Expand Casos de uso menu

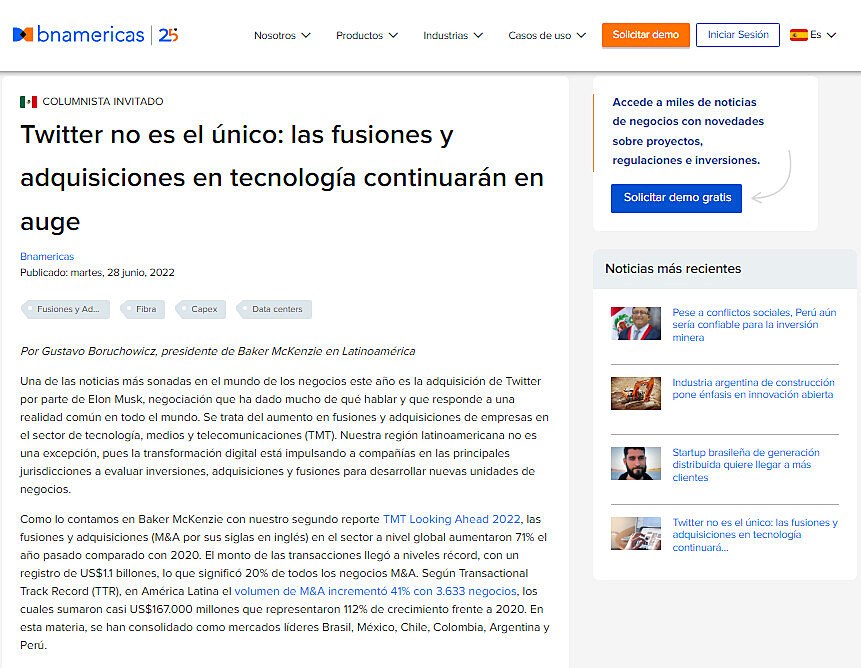pos(547,35)
